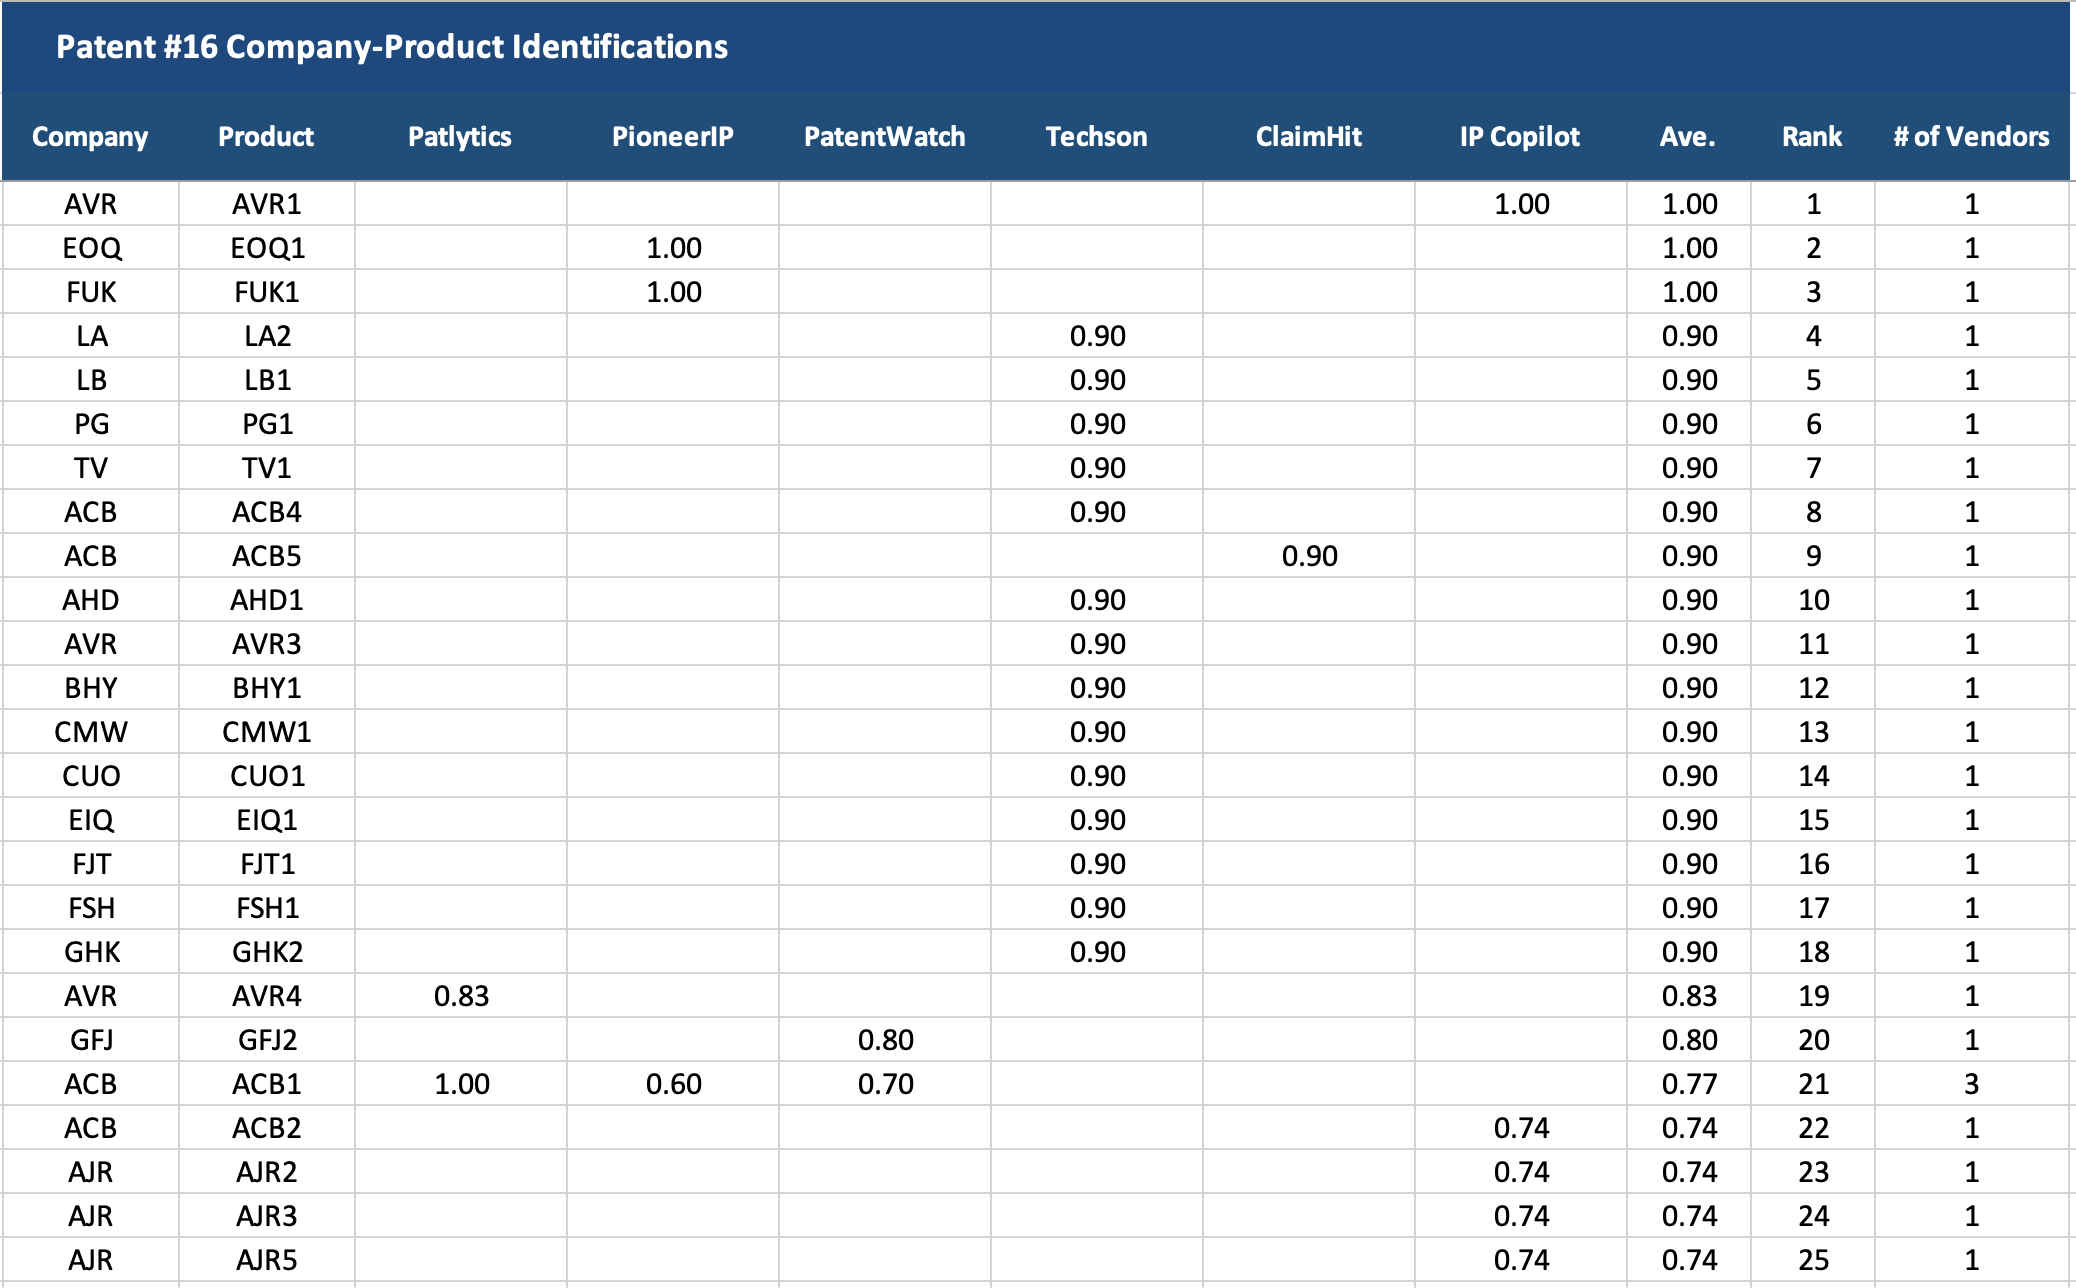The image size is (2076, 1288).
Task: Click the product cell "AVR4"
Action: (x=267, y=996)
